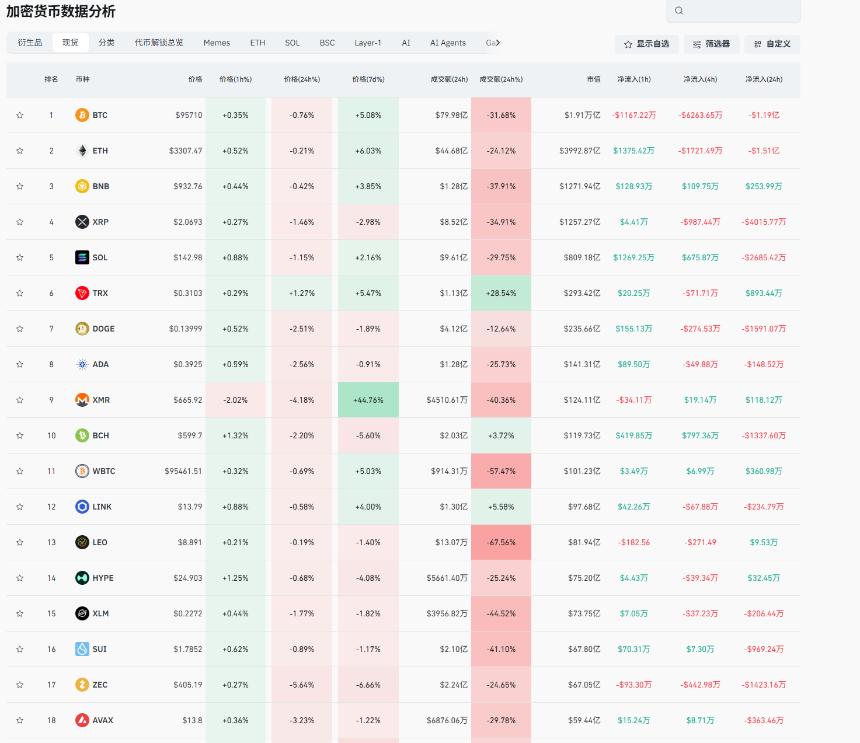Open the 分类 tab

tap(106, 43)
